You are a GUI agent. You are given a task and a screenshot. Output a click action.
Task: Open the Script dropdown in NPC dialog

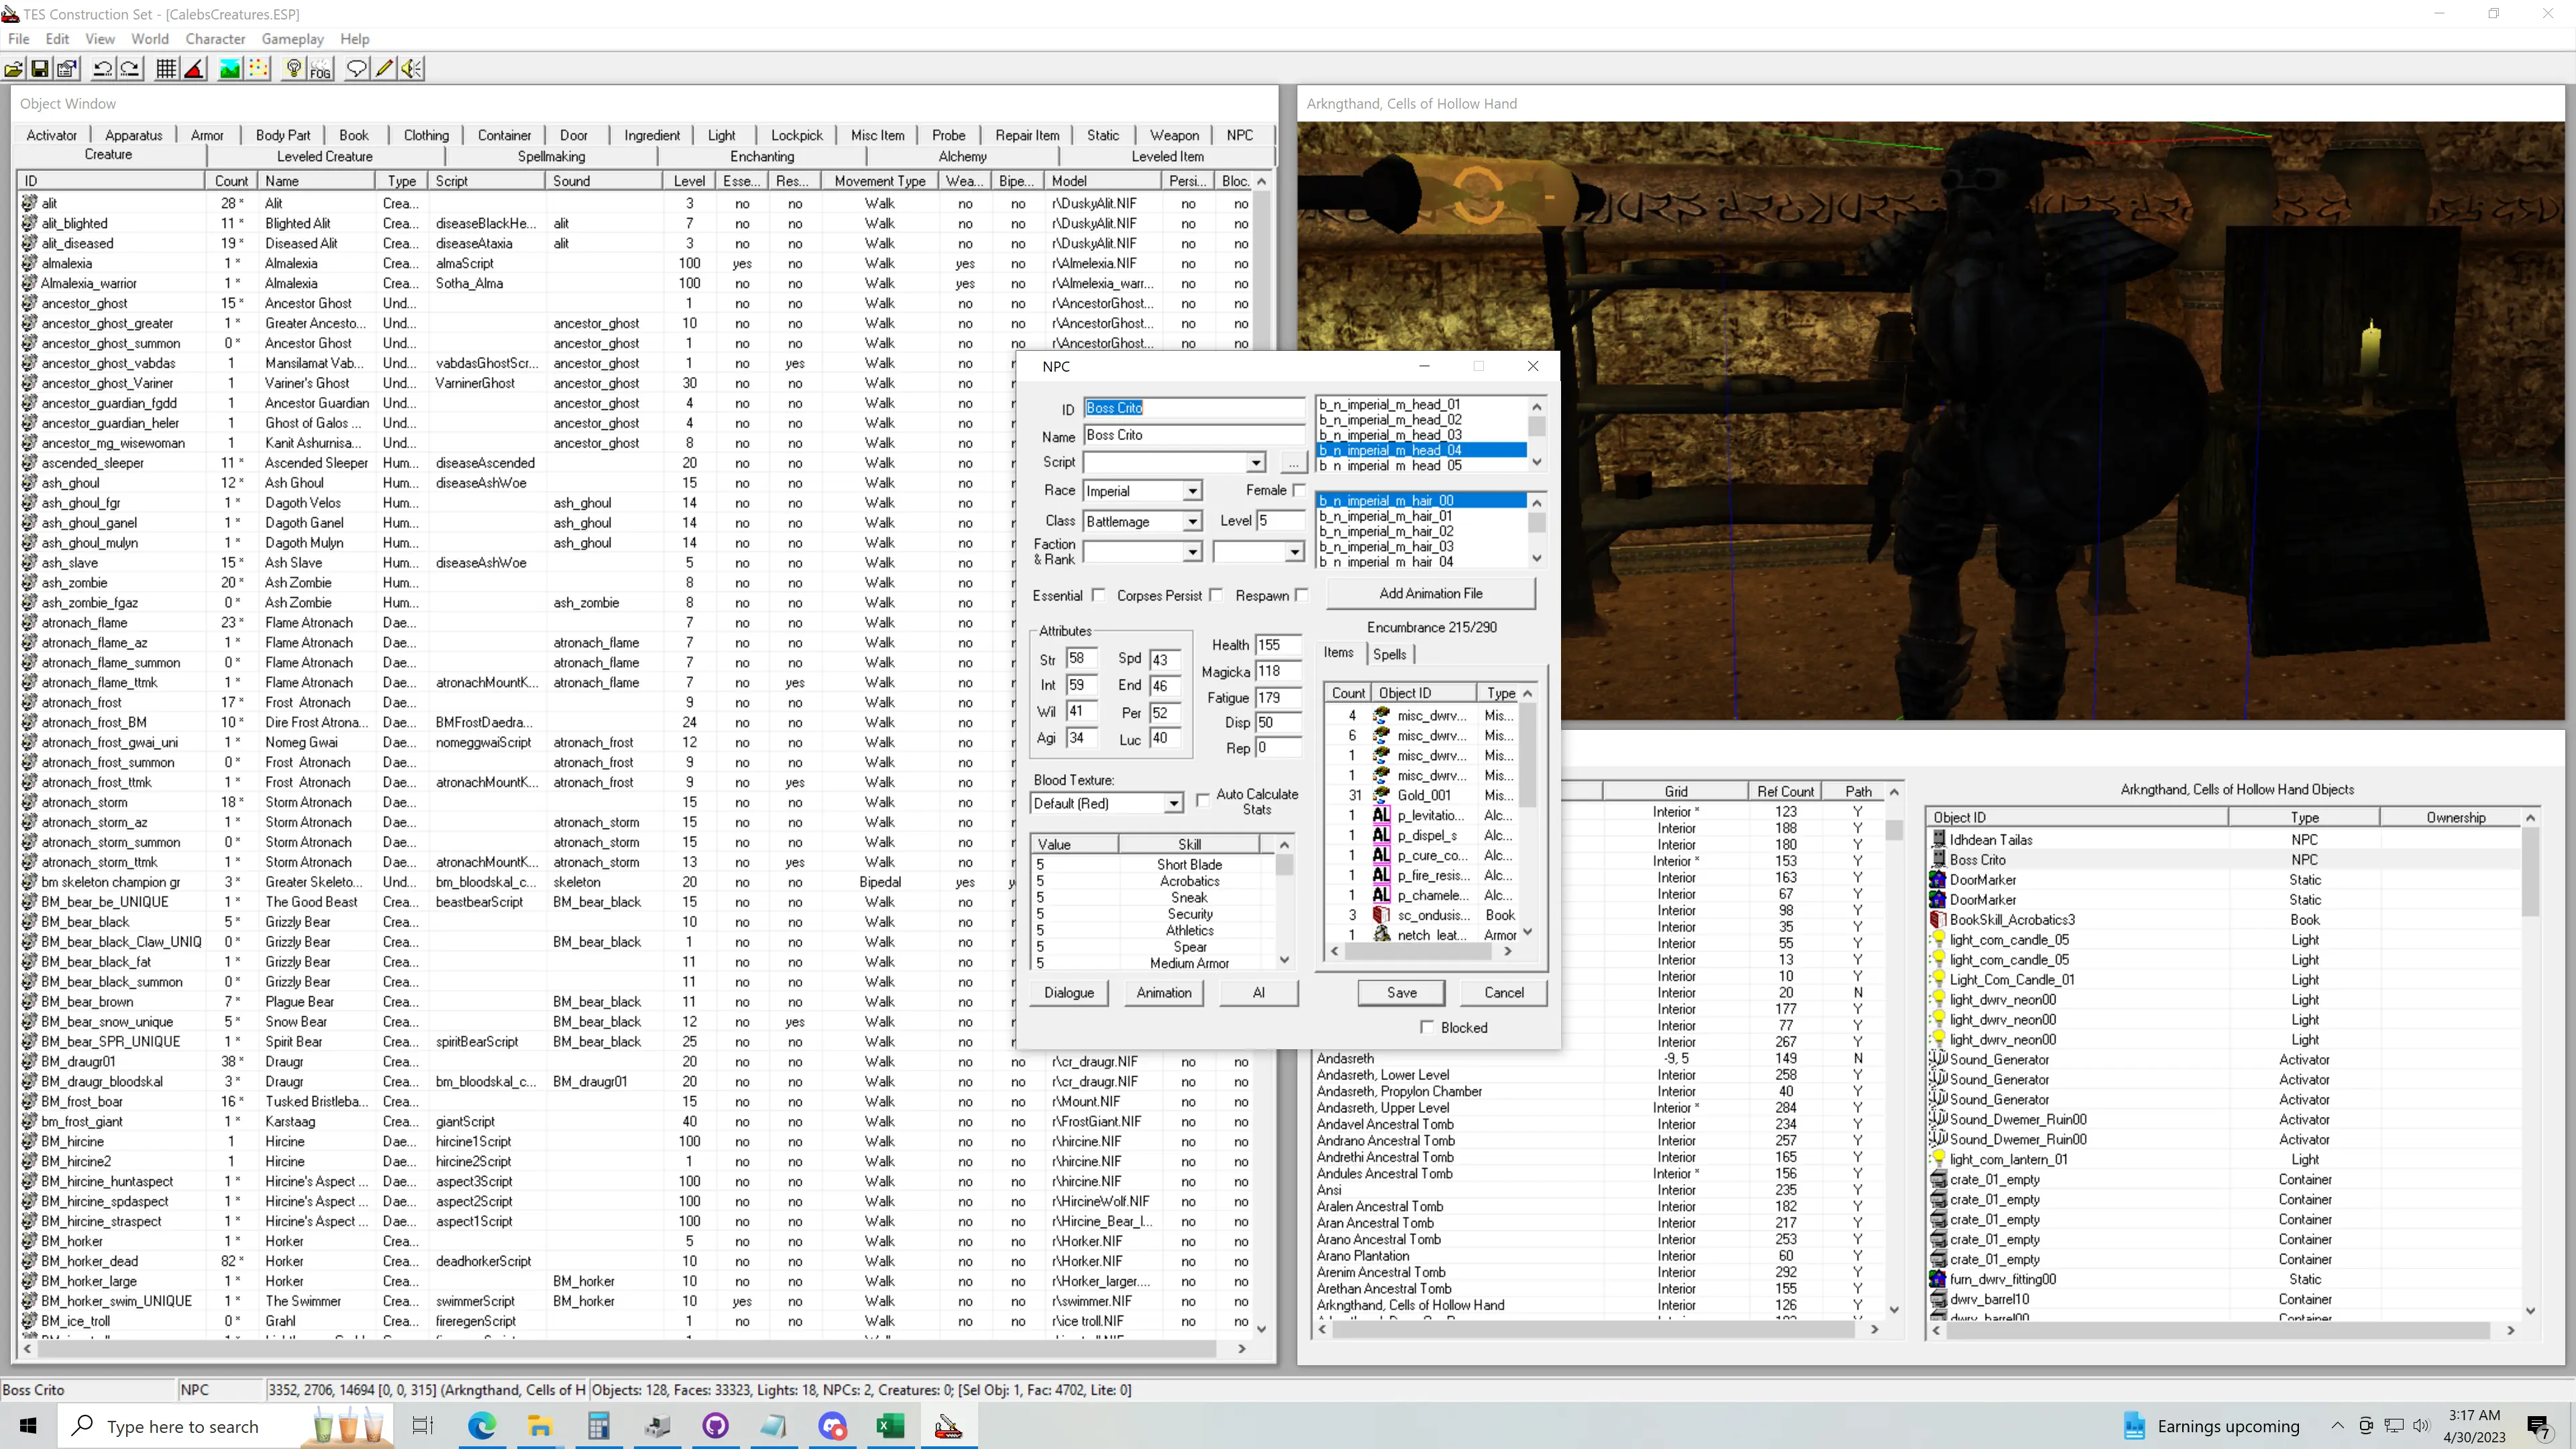click(x=1255, y=463)
